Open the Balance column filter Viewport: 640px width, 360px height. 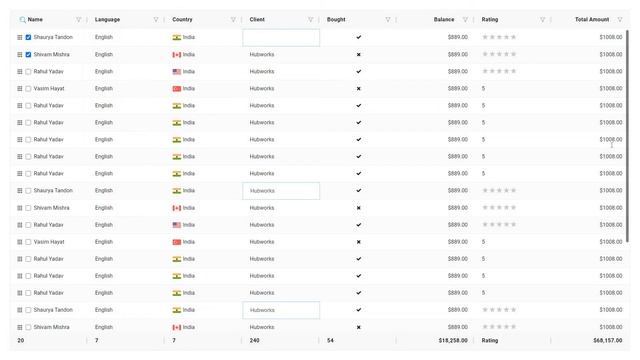465,20
